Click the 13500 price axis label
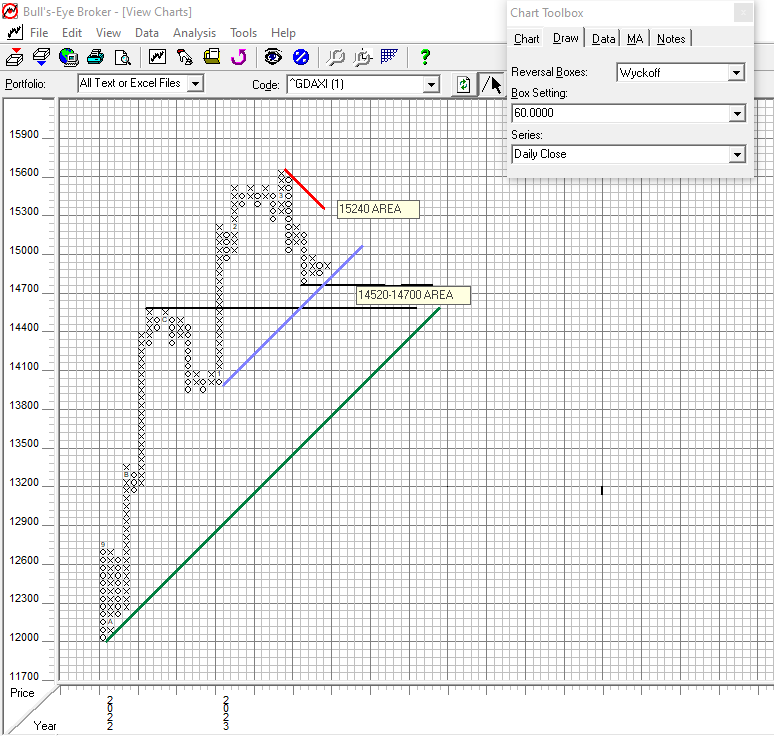The width and height of the screenshot is (774, 736). (x=24, y=443)
